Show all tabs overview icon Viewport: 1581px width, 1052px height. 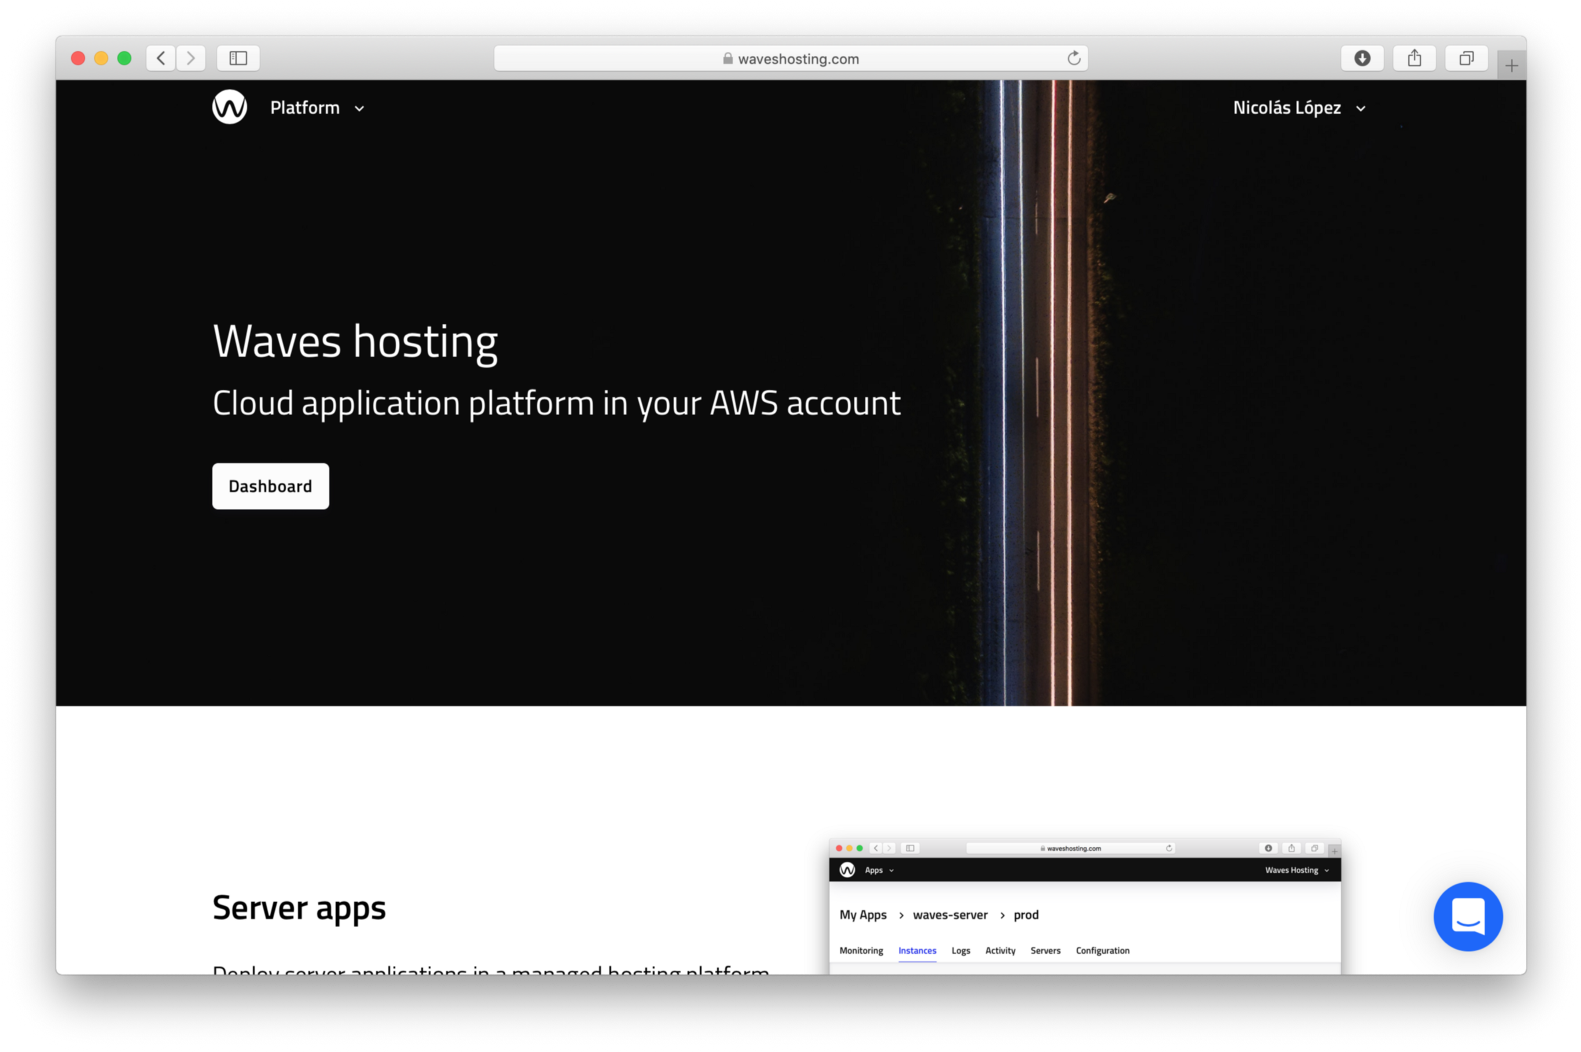coord(1466,58)
